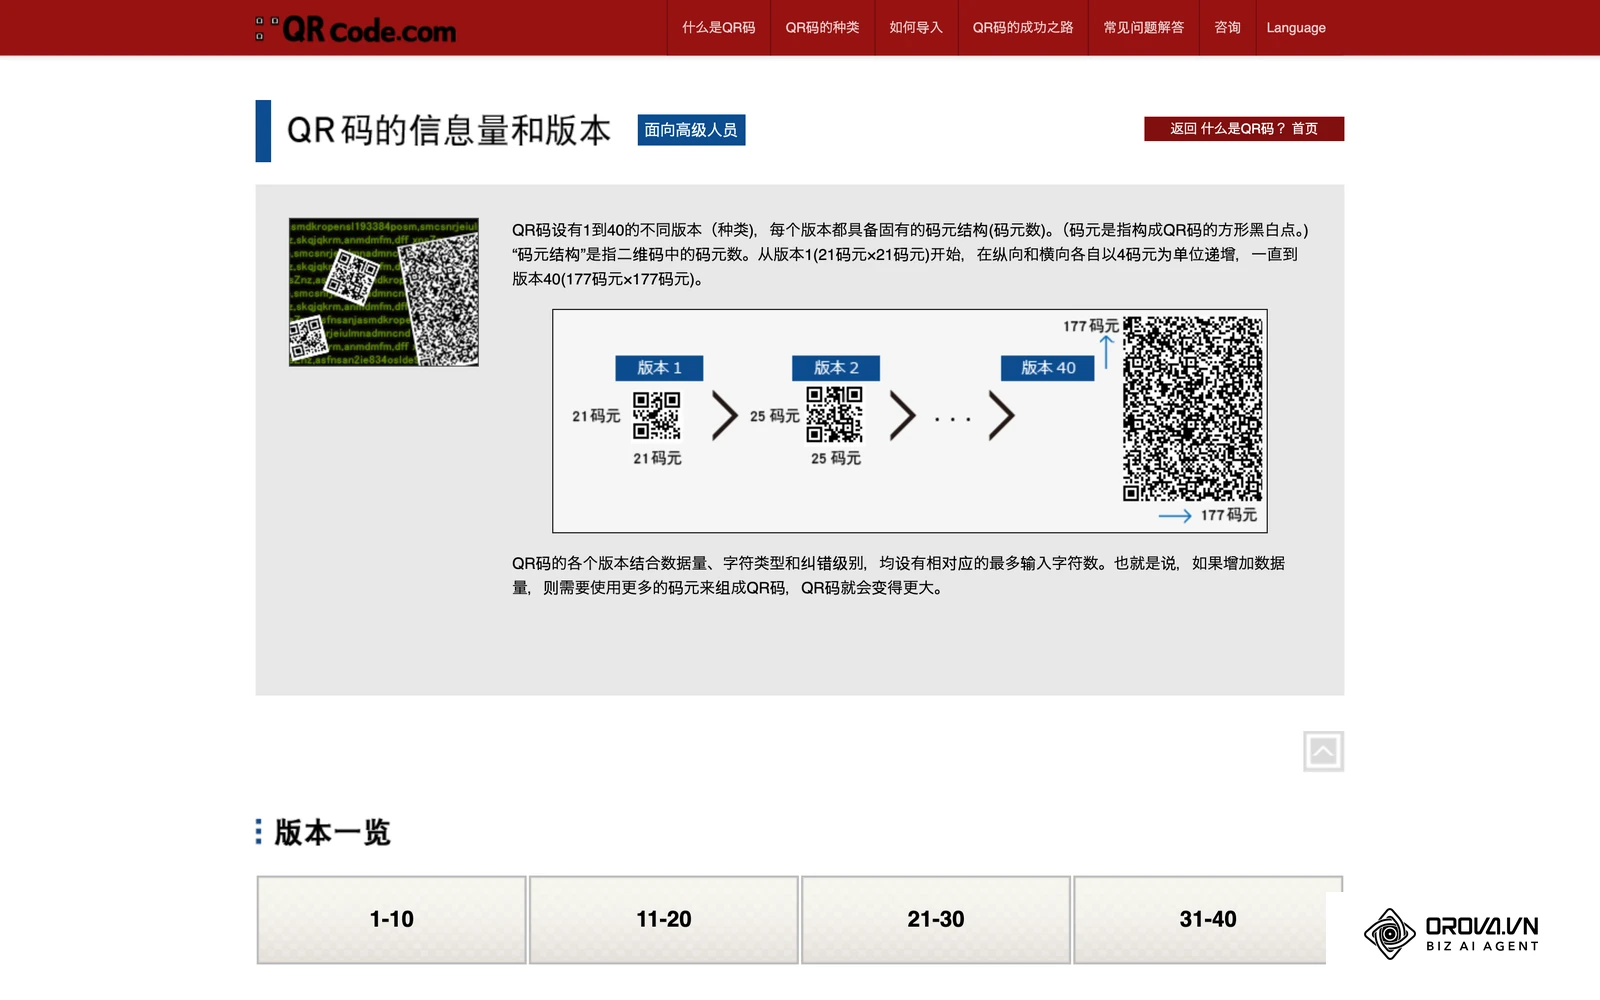Click the large version 40 QR code image
This screenshot has width=1600, height=1000.
1192,409
